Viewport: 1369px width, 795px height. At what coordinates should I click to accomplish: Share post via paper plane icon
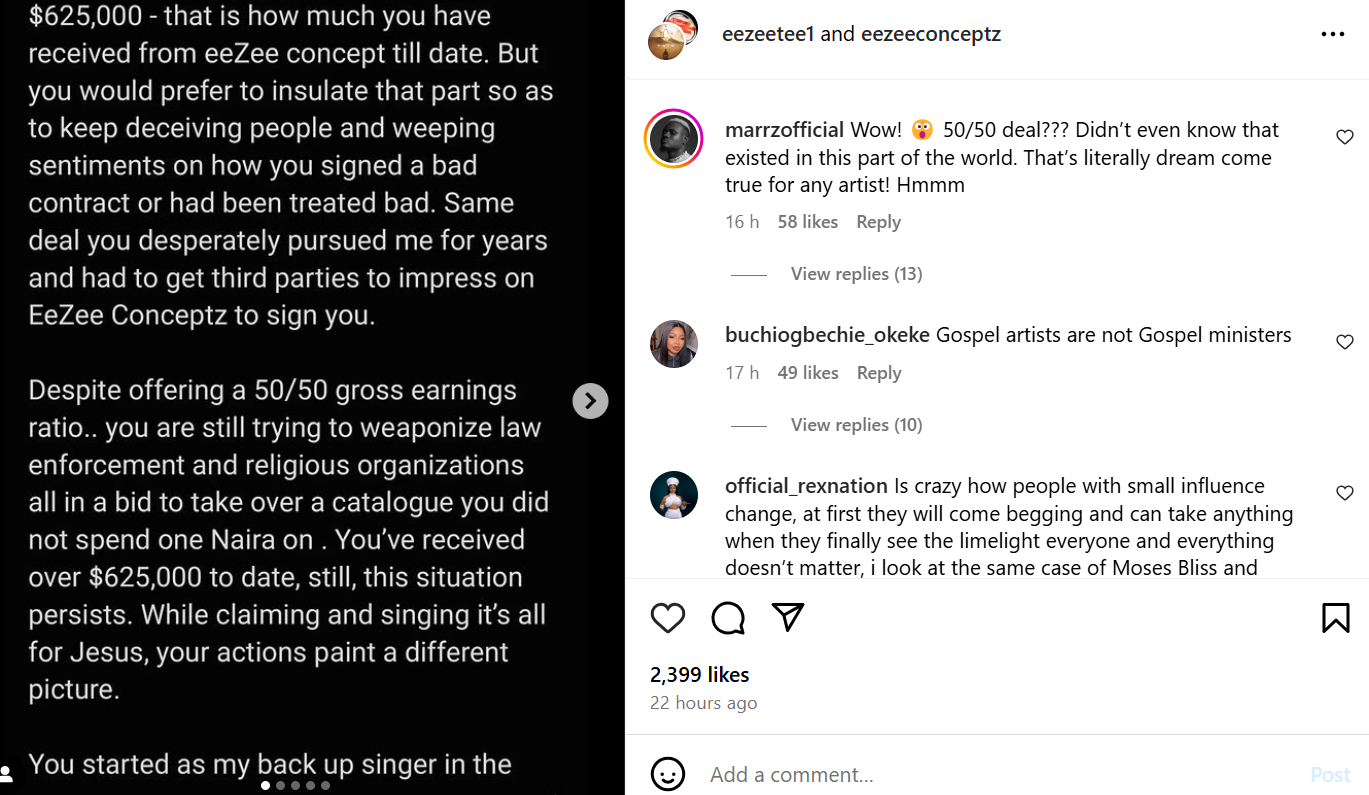coord(788,617)
